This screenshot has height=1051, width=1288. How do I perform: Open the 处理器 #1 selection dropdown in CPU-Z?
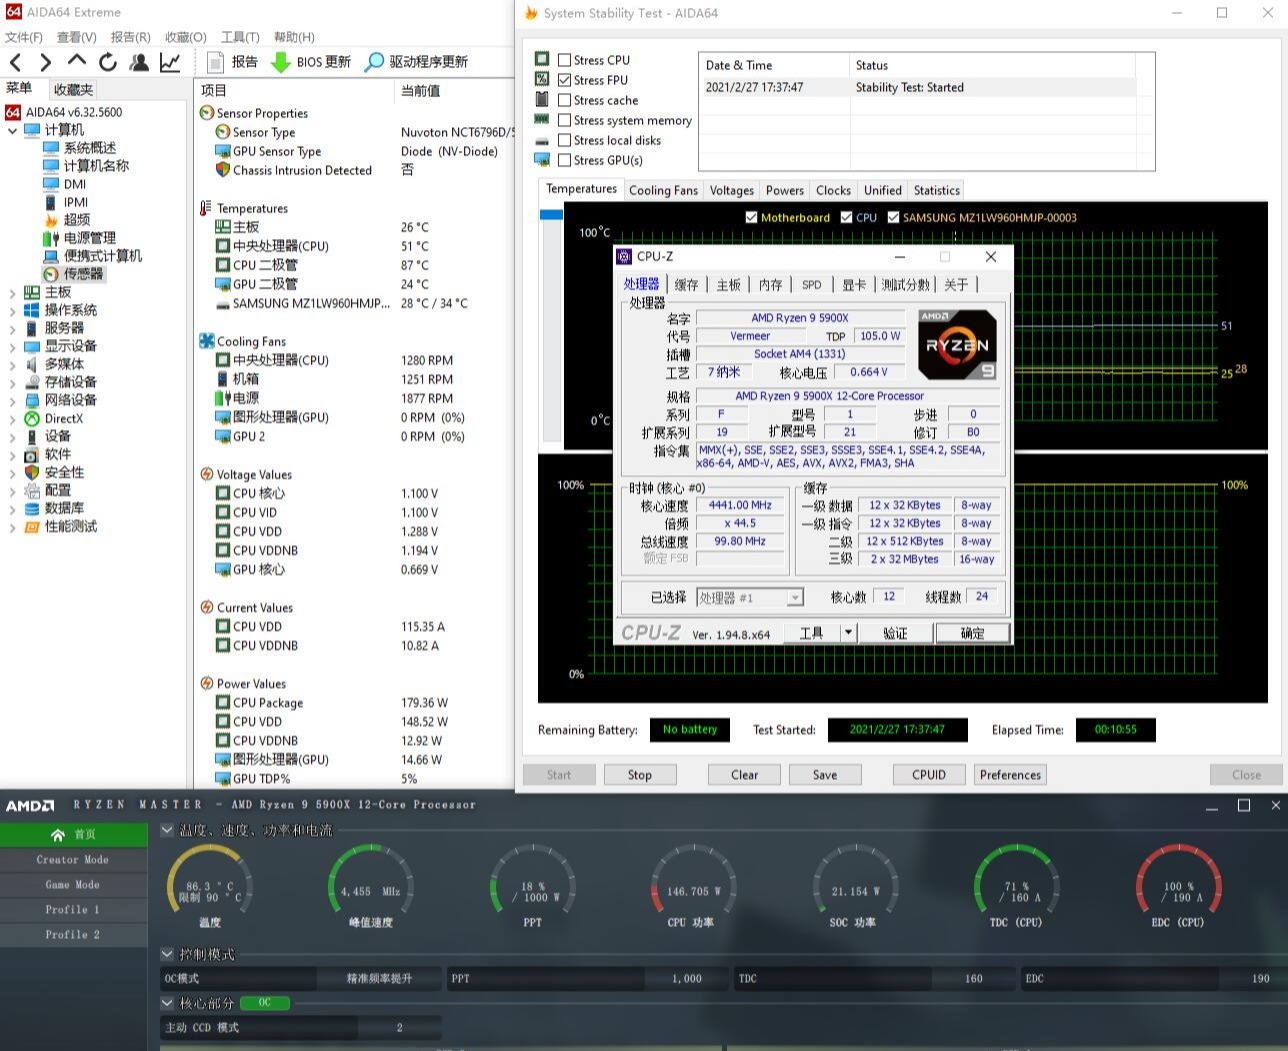795,598
